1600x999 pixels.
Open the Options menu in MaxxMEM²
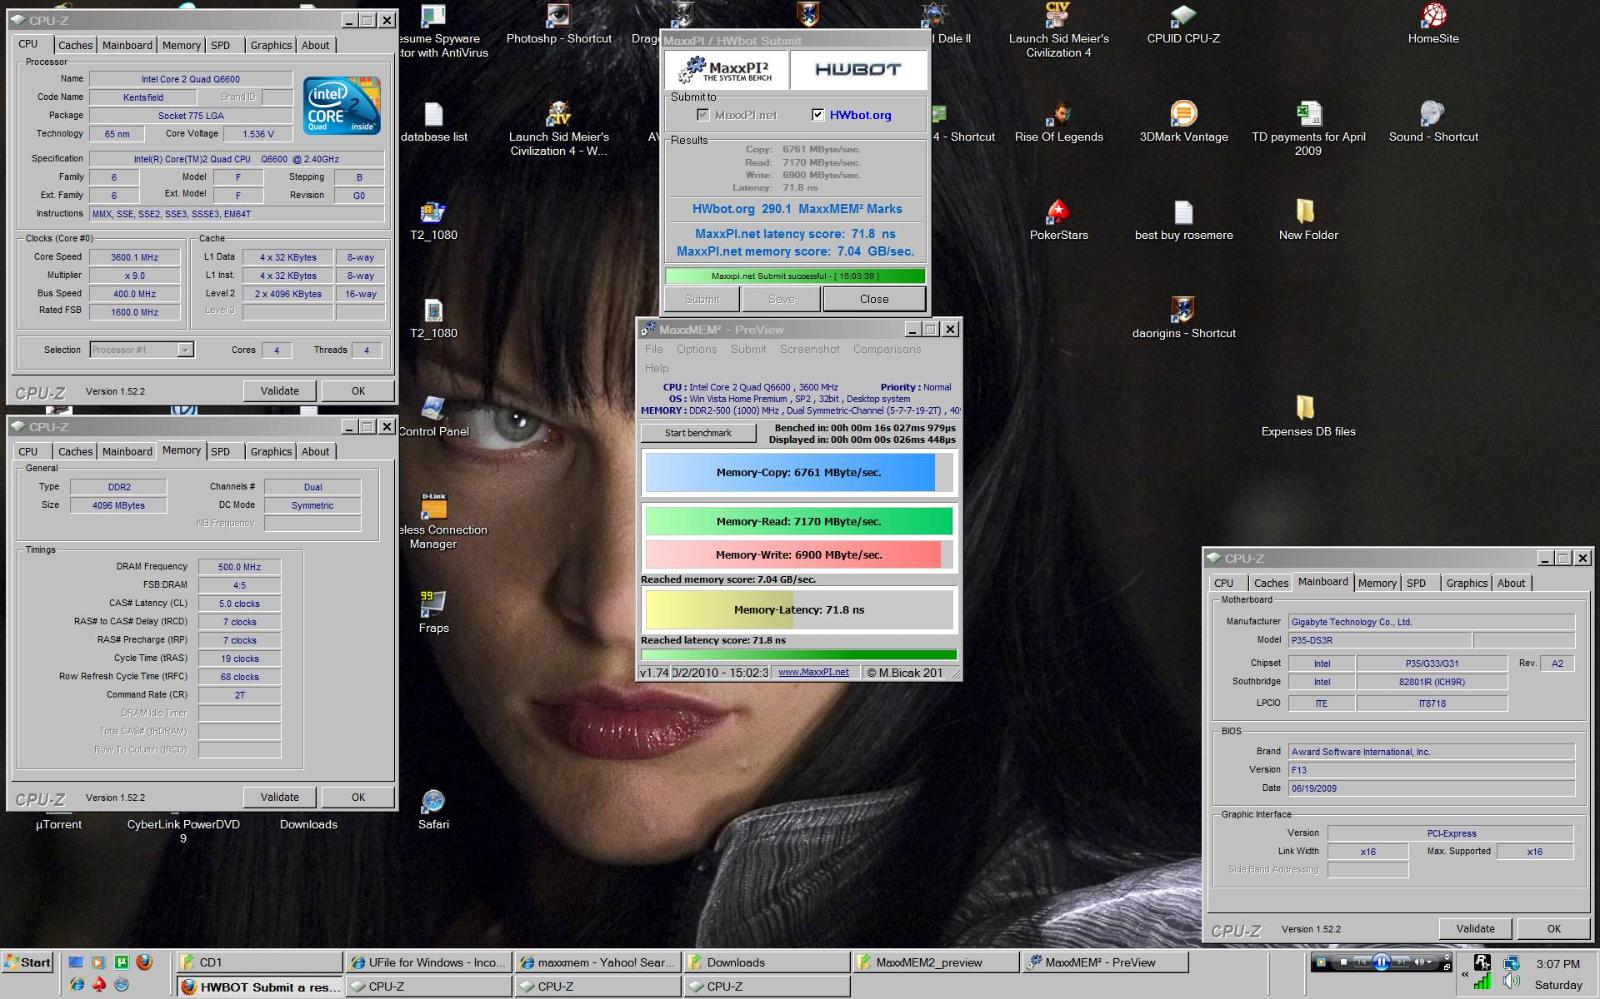point(697,349)
